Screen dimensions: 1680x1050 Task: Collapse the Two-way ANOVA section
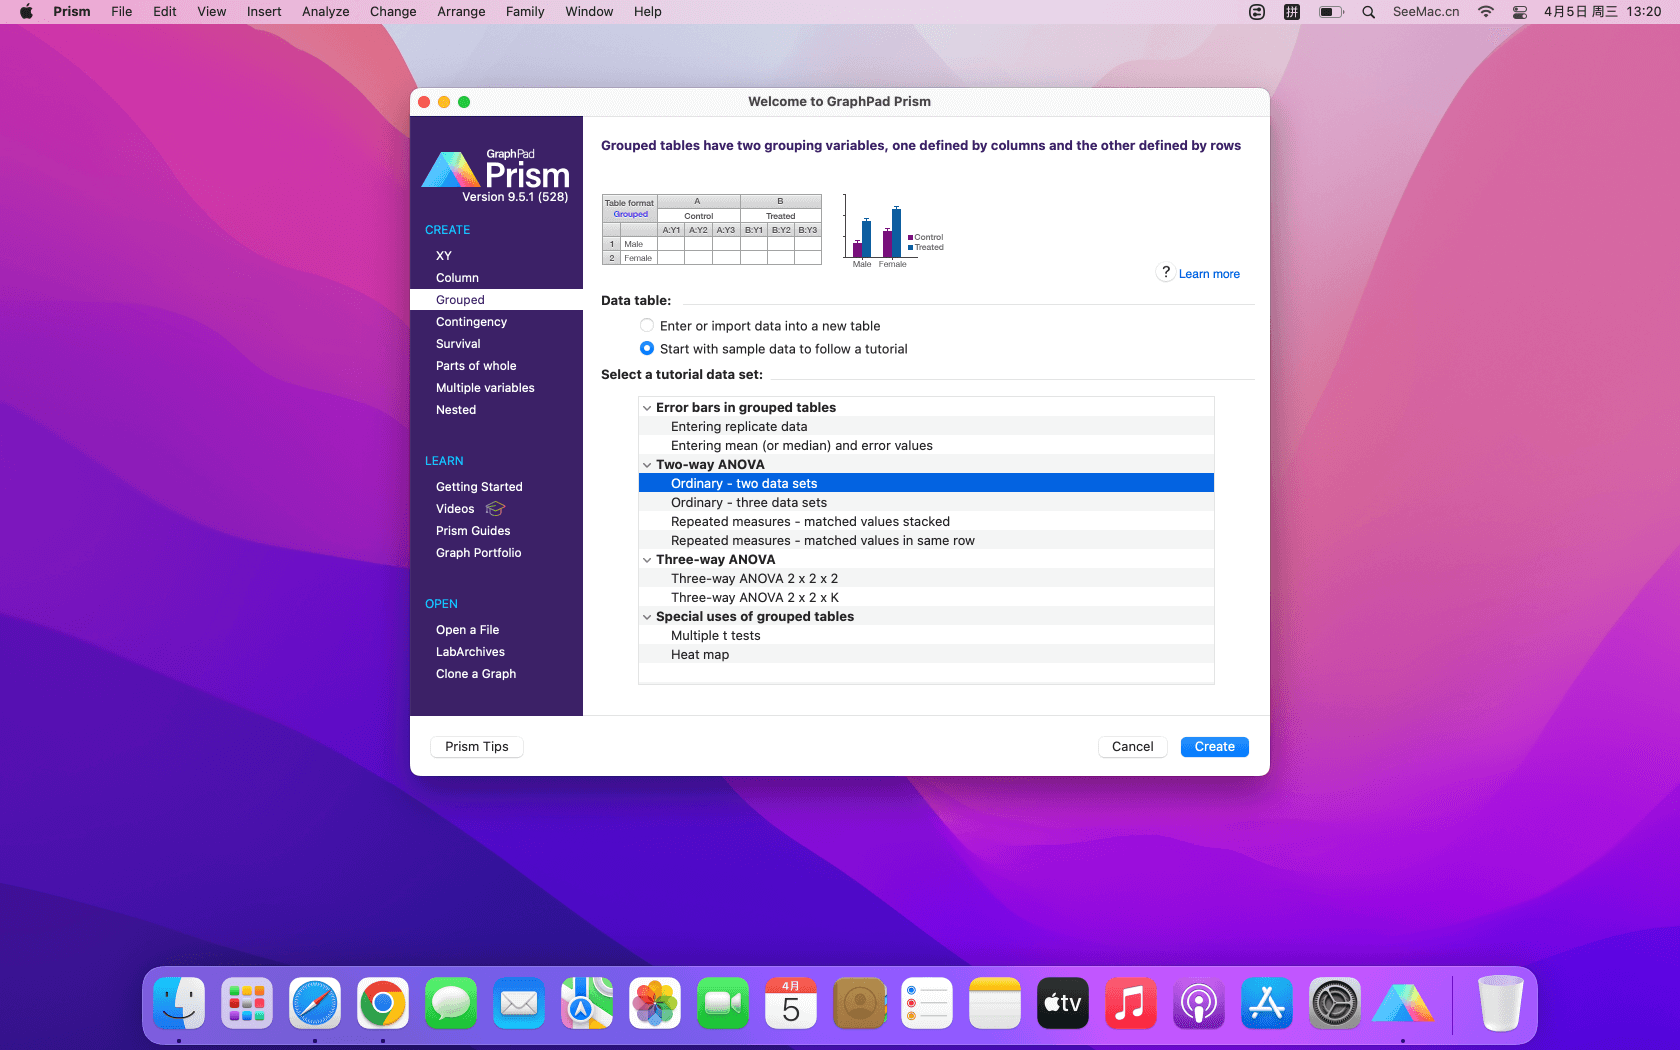coord(647,465)
